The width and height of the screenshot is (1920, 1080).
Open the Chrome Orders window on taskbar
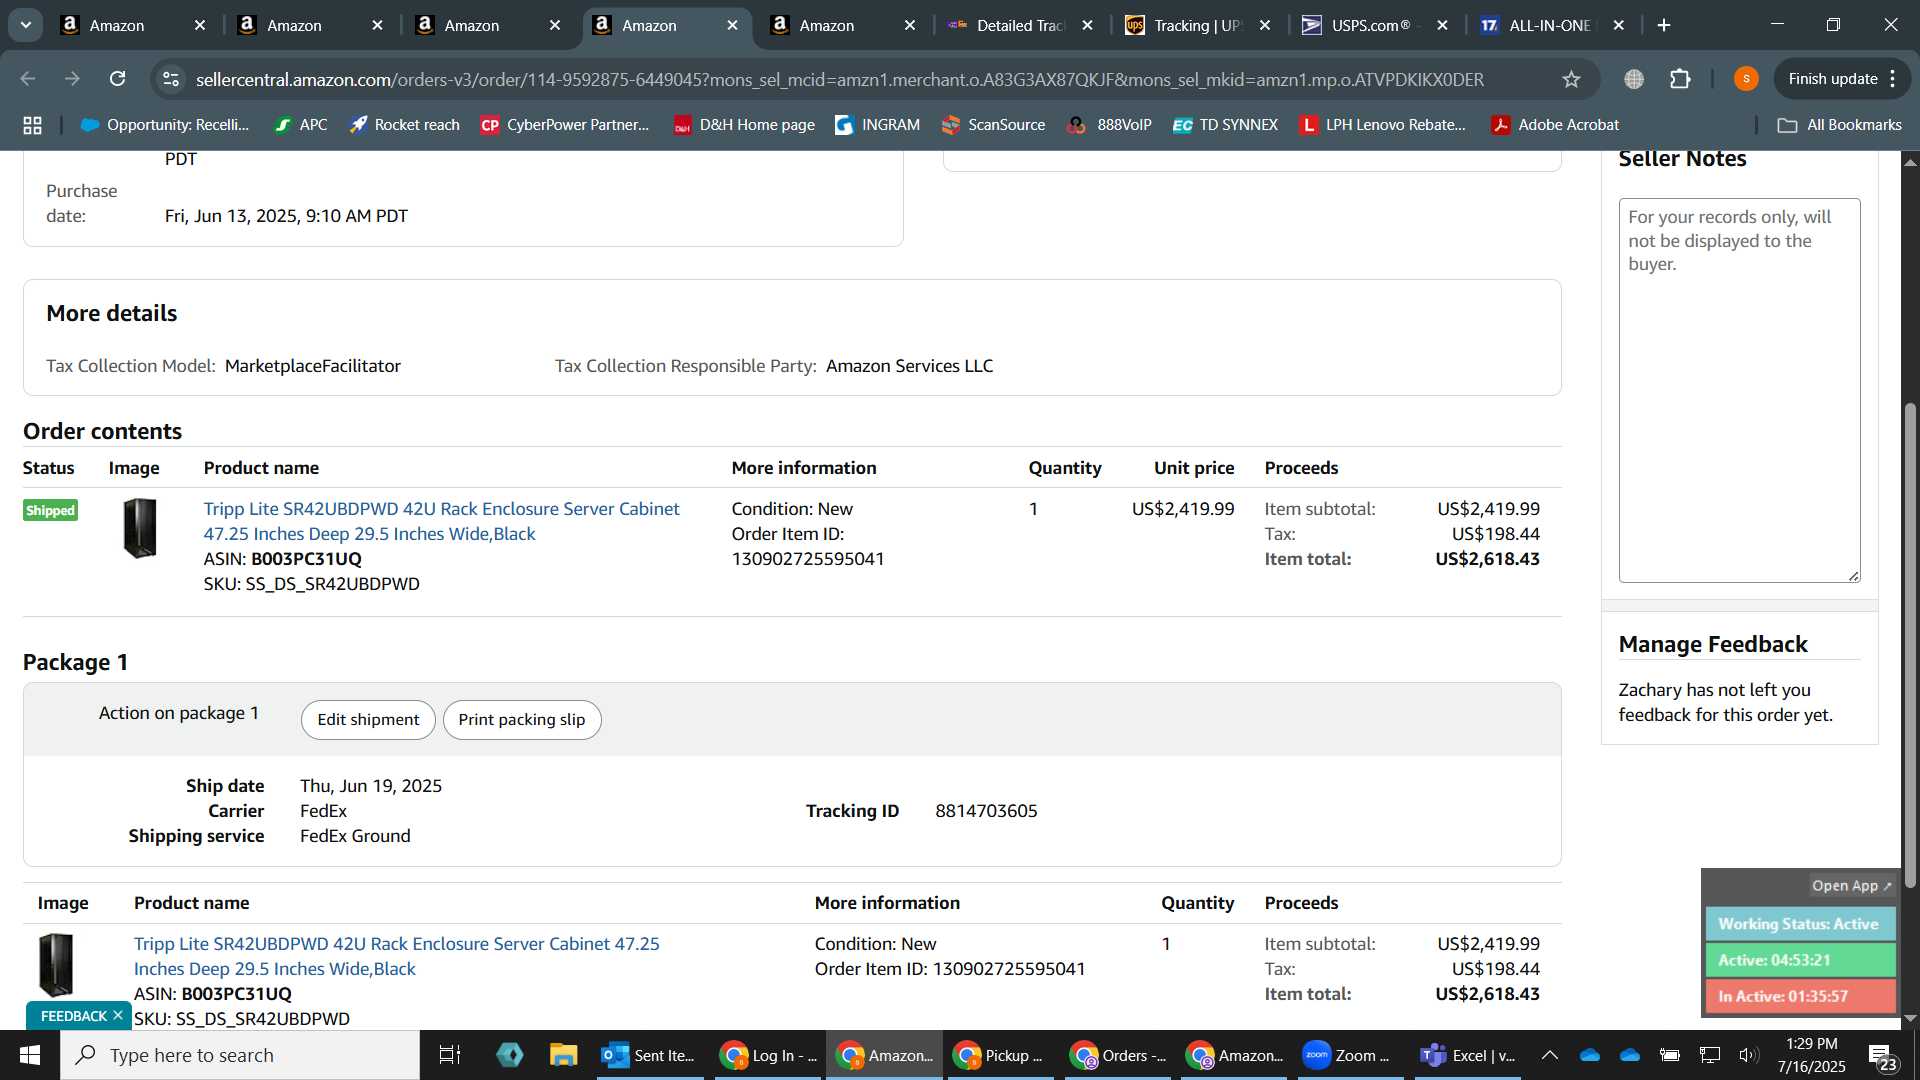point(1117,1055)
